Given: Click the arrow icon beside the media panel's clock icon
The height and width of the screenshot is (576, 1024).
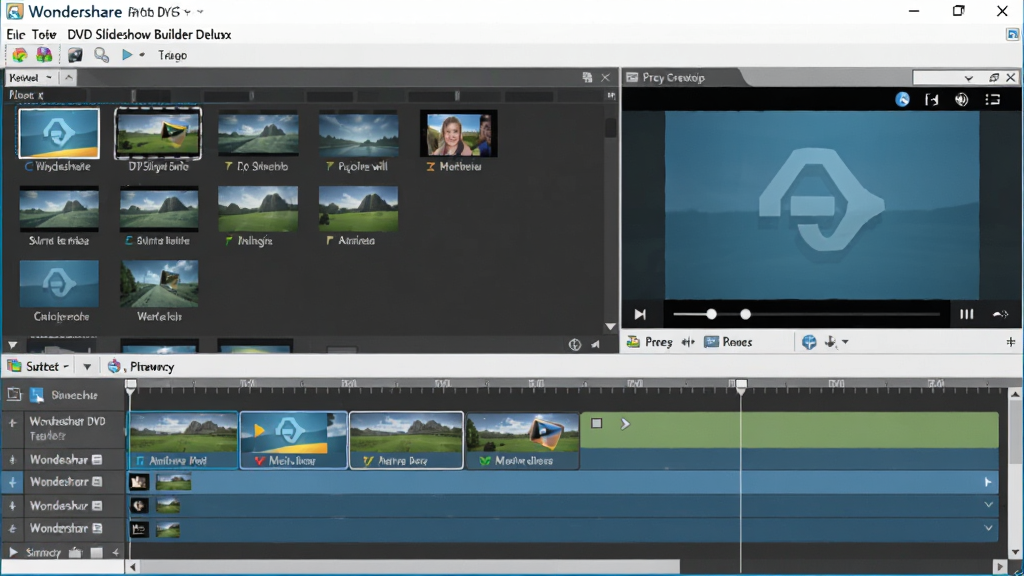Looking at the screenshot, I should (596, 345).
